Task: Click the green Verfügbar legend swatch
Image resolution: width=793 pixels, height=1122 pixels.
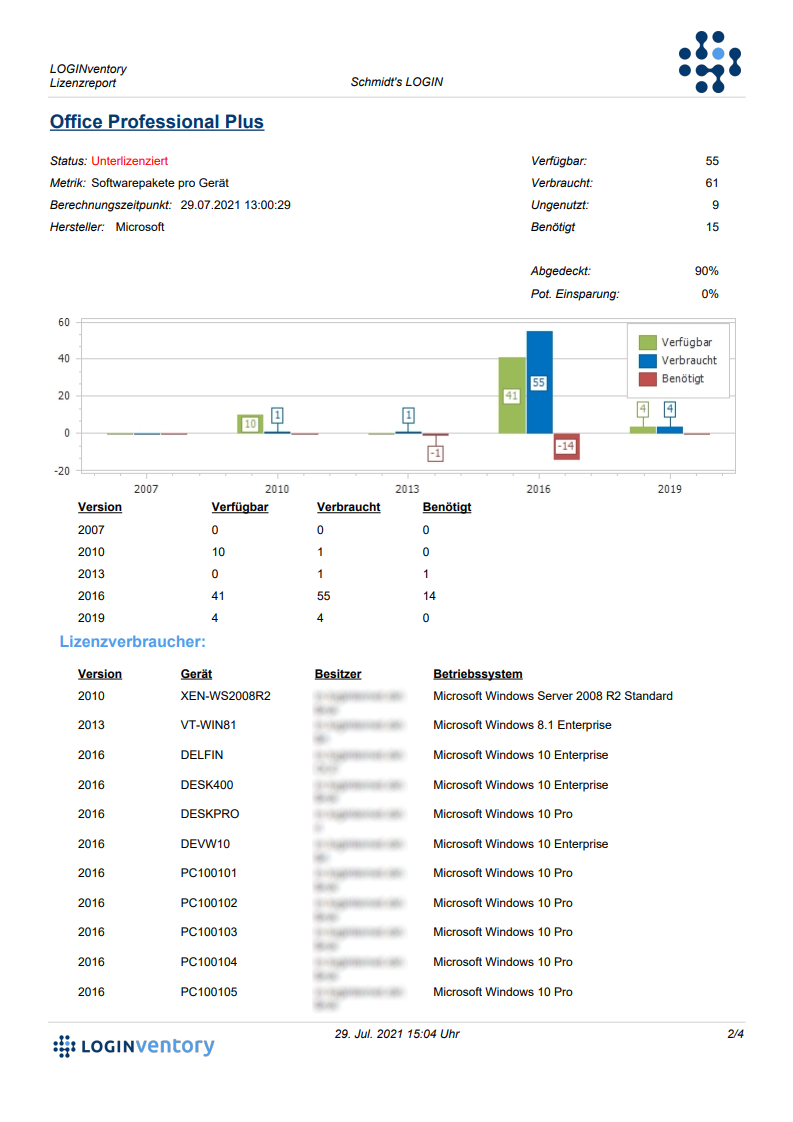Action: tap(648, 343)
